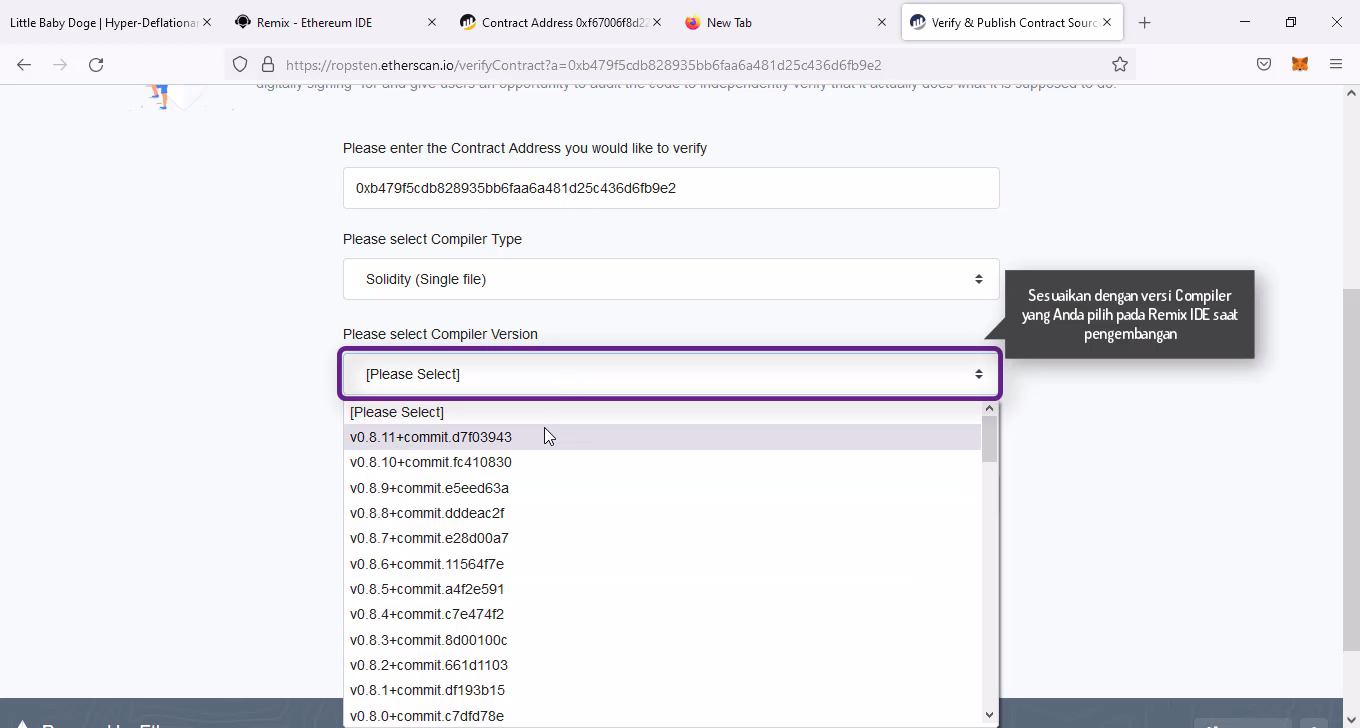Reload the current page
Image resolution: width=1360 pixels, height=728 pixels.
[96, 64]
